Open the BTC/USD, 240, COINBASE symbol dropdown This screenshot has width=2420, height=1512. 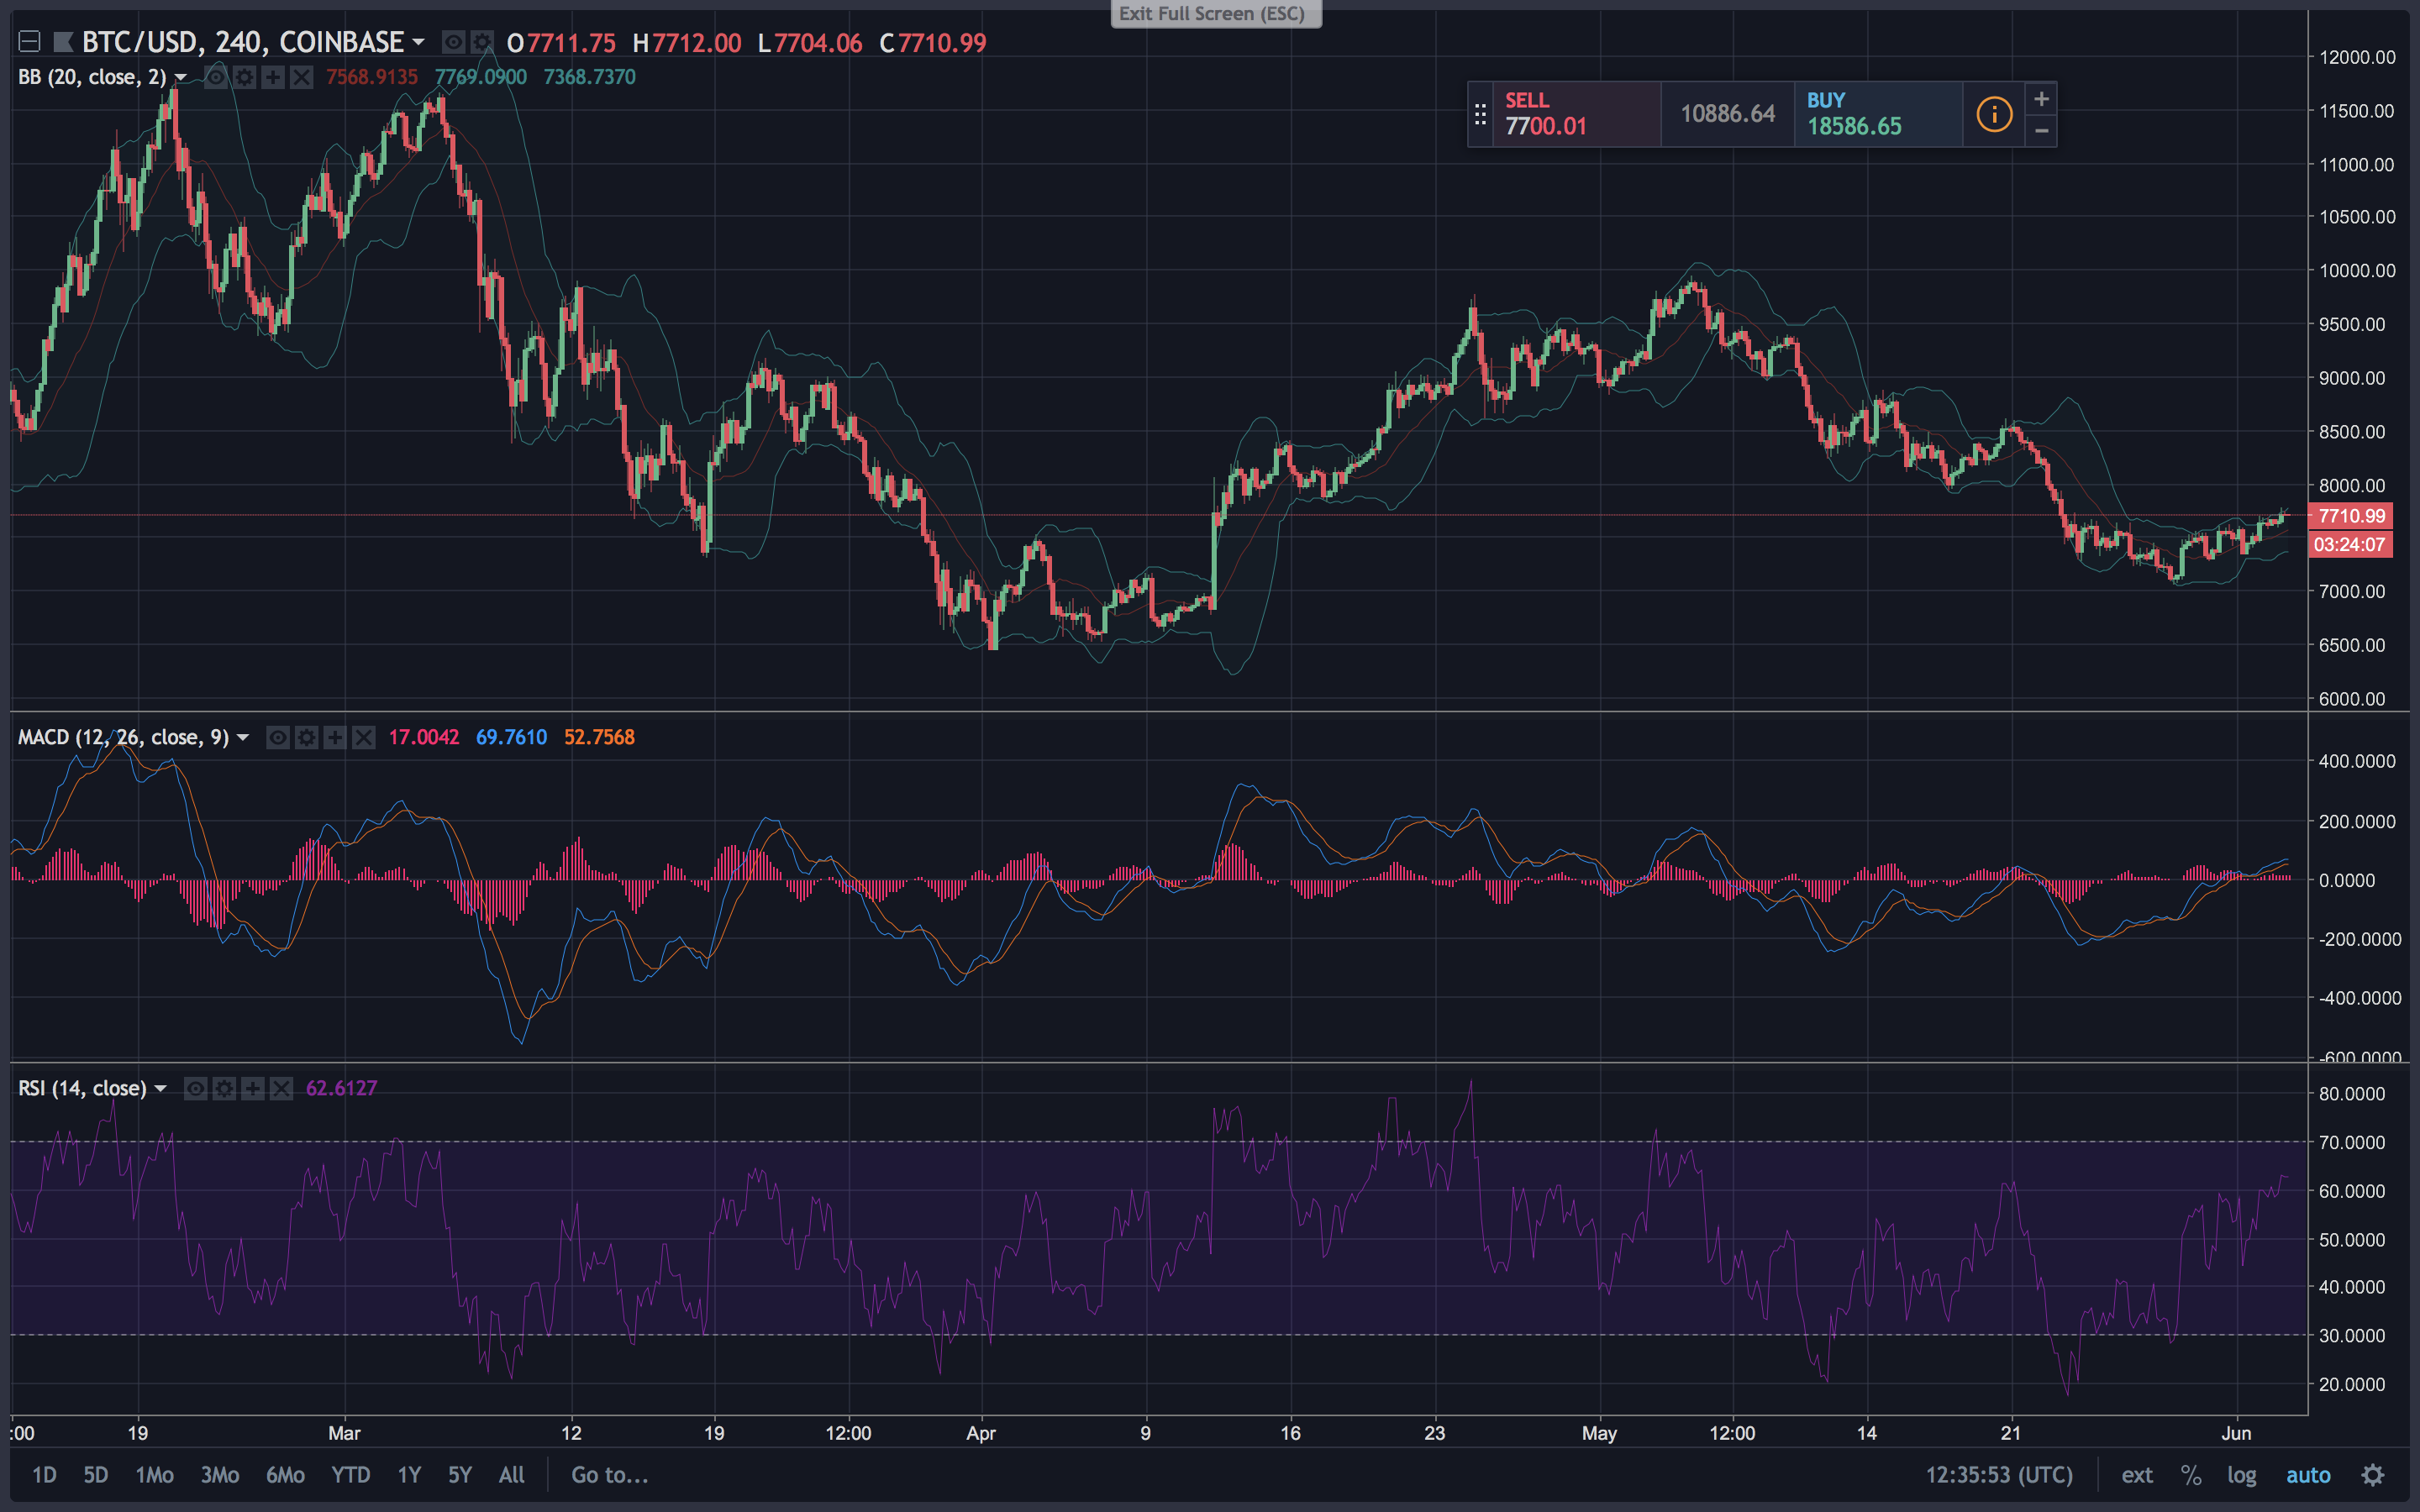click(418, 42)
